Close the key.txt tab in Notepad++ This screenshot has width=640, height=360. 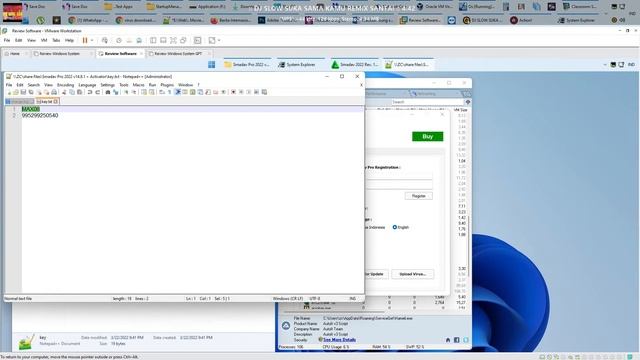click(56, 101)
